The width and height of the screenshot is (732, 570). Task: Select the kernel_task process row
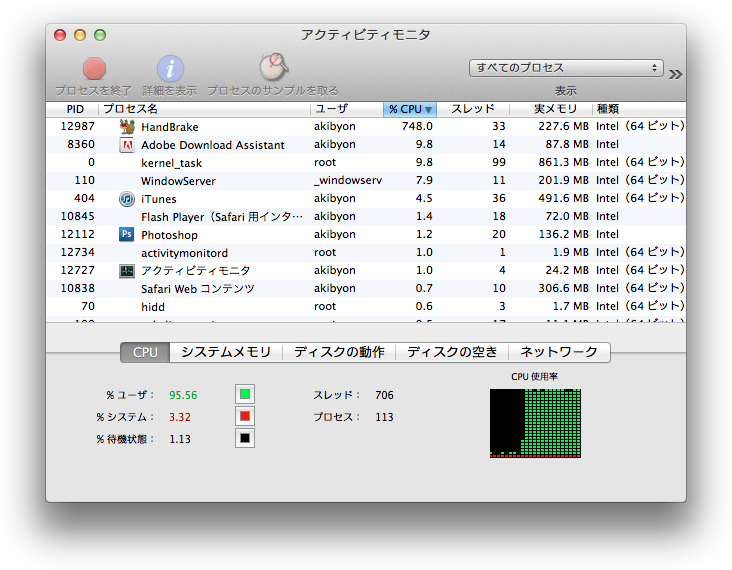click(x=366, y=162)
